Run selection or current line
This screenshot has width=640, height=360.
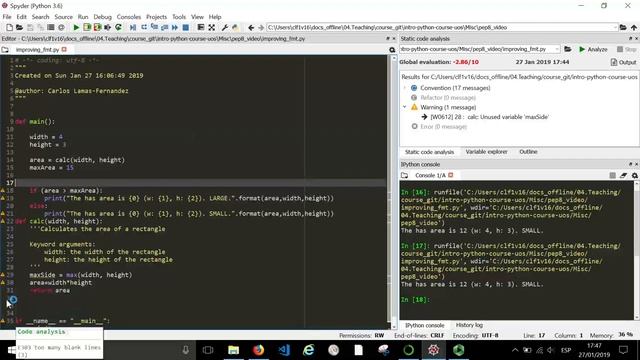(108, 27)
